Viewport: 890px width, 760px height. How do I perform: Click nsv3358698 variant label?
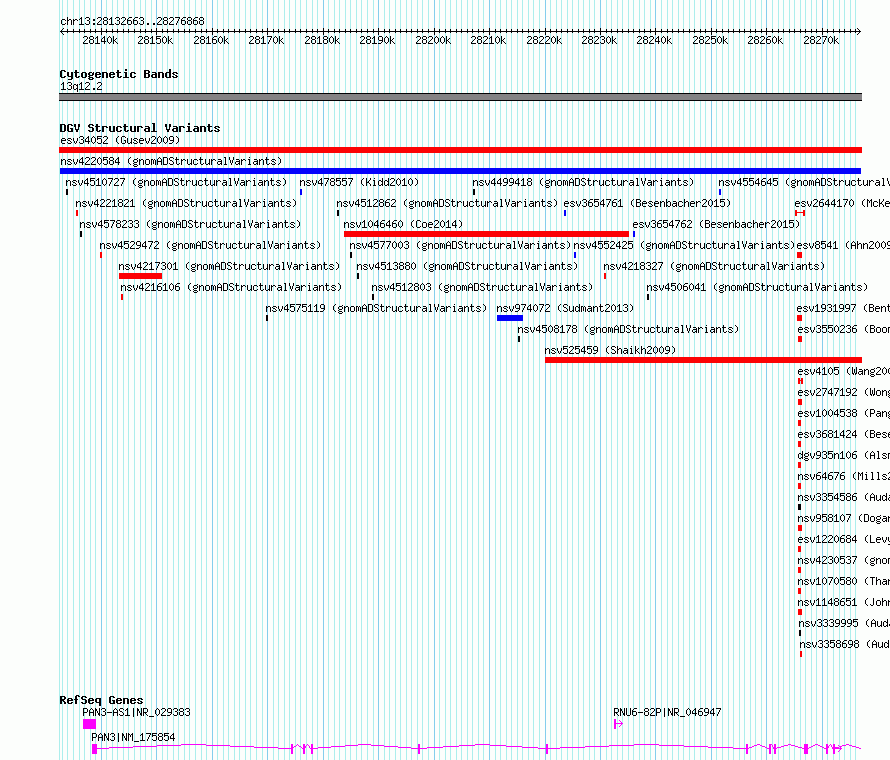[845, 644]
